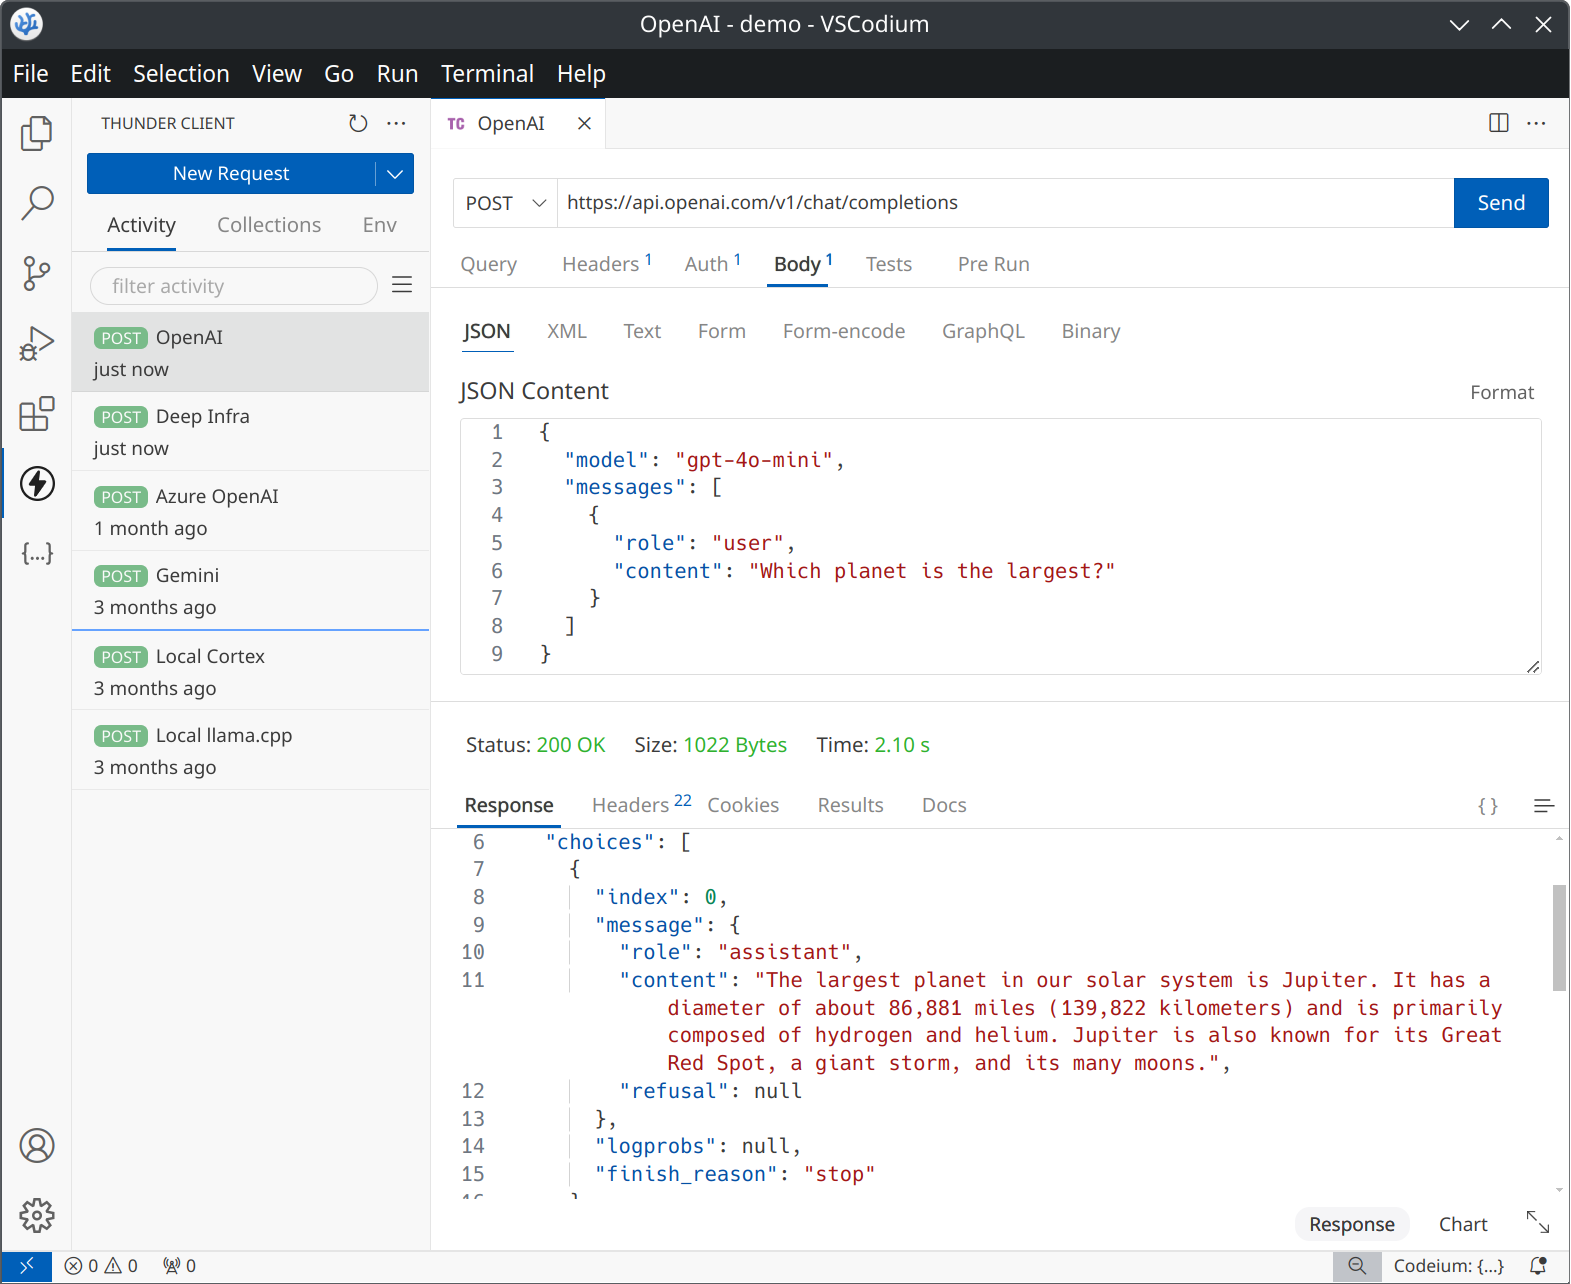Open the Deep Infra activity request

250,432
